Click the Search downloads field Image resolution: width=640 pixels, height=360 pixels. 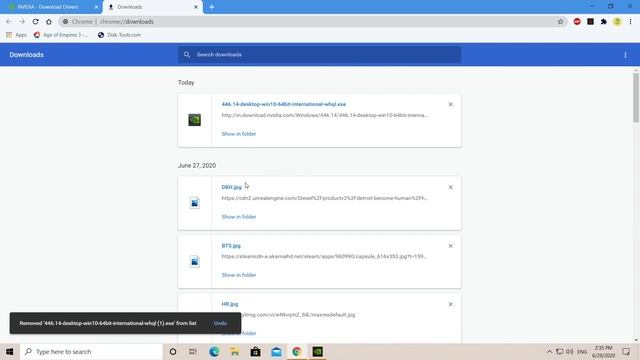tap(320, 55)
